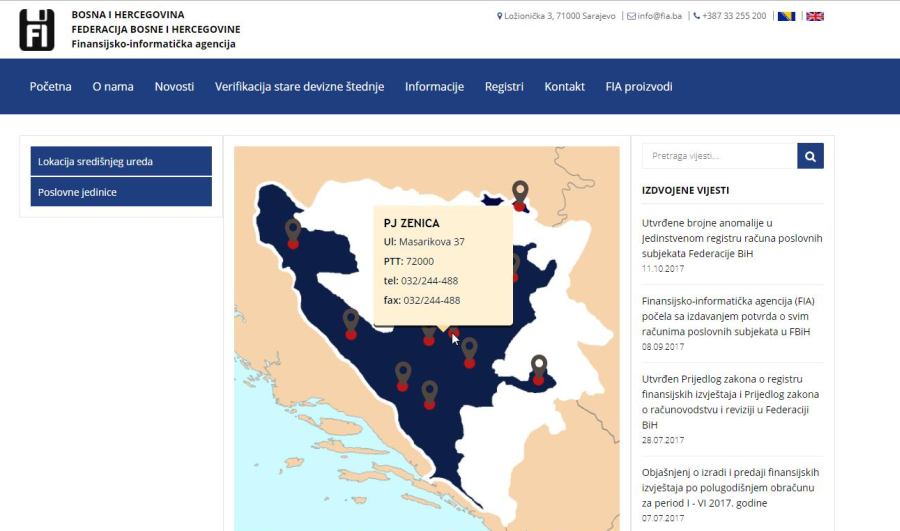Open FIA proizvodi menu item
Image resolution: width=900 pixels, height=531 pixels.
click(x=638, y=87)
